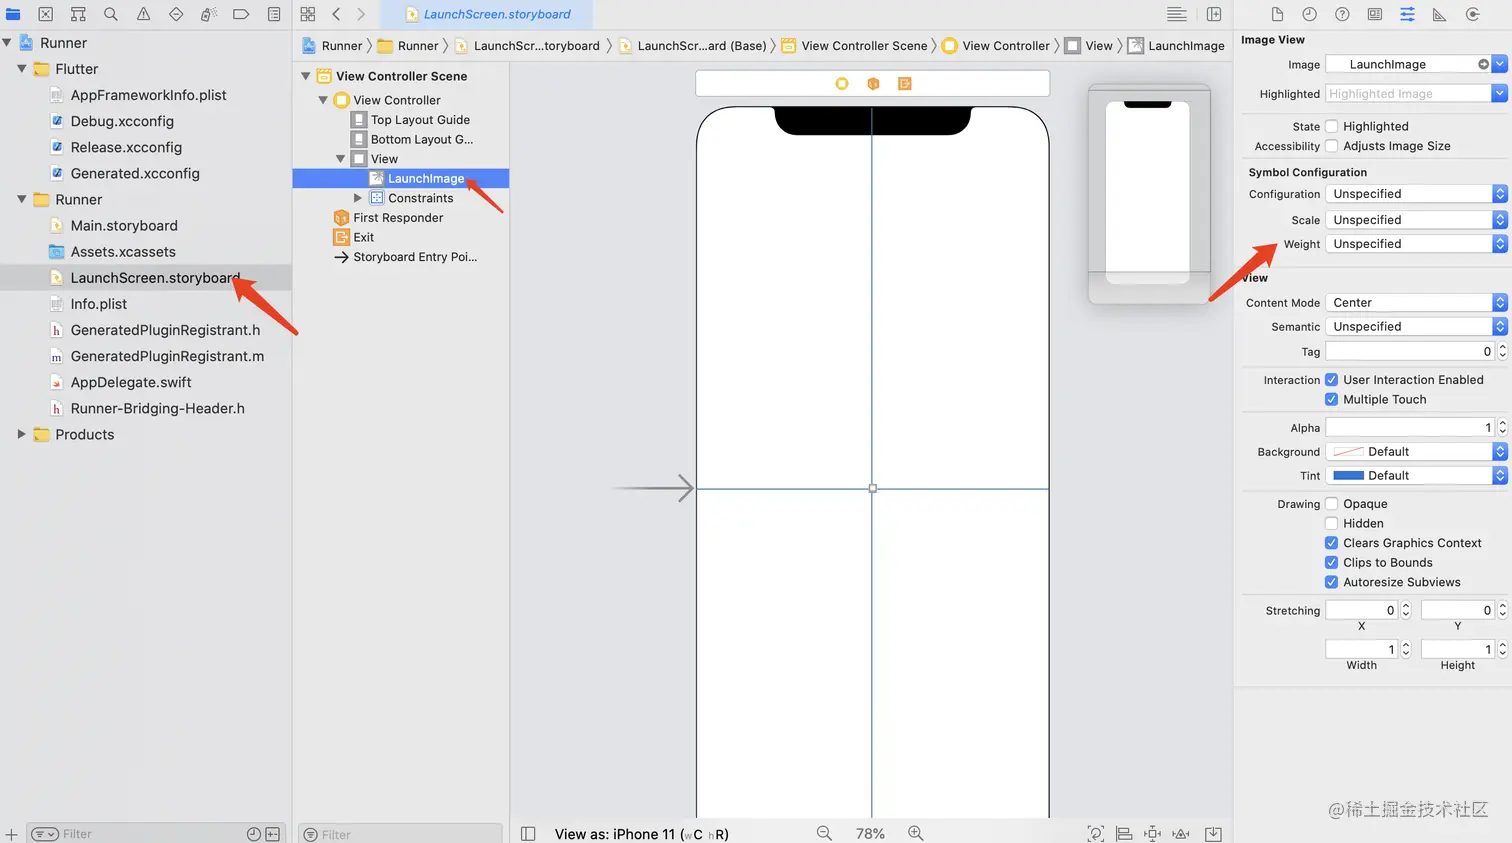
Task: Open the Debug navigator icon
Action: tap(208, 14)
